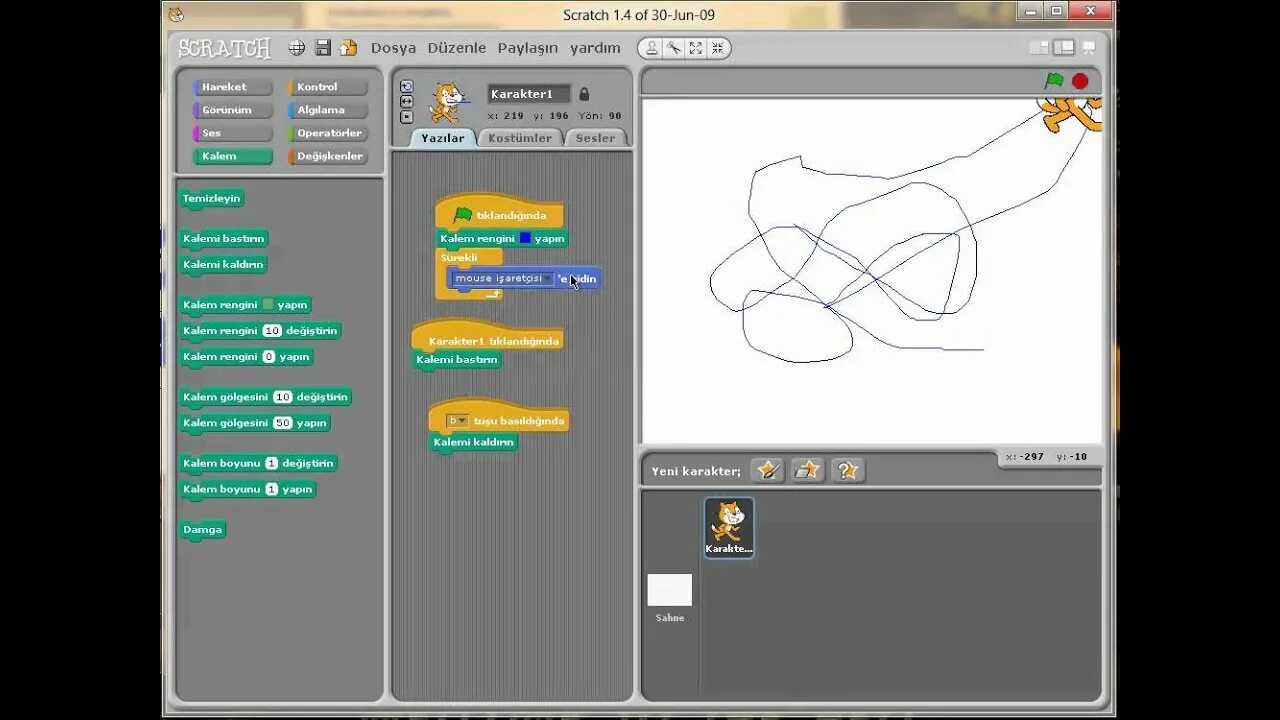Switch to small stage view mode
The height and width of the screenshot is (720, 1280).
(x=1039, y=47)
